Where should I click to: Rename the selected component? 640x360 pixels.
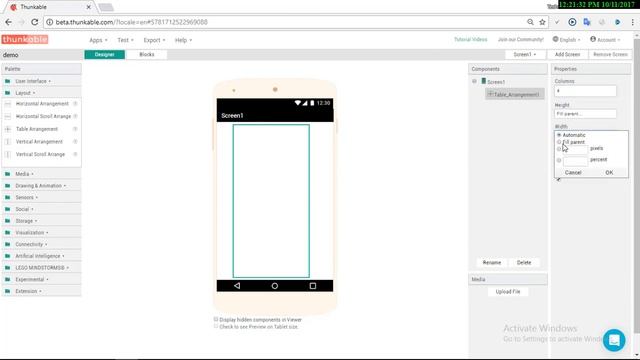[x=492, y=262]
